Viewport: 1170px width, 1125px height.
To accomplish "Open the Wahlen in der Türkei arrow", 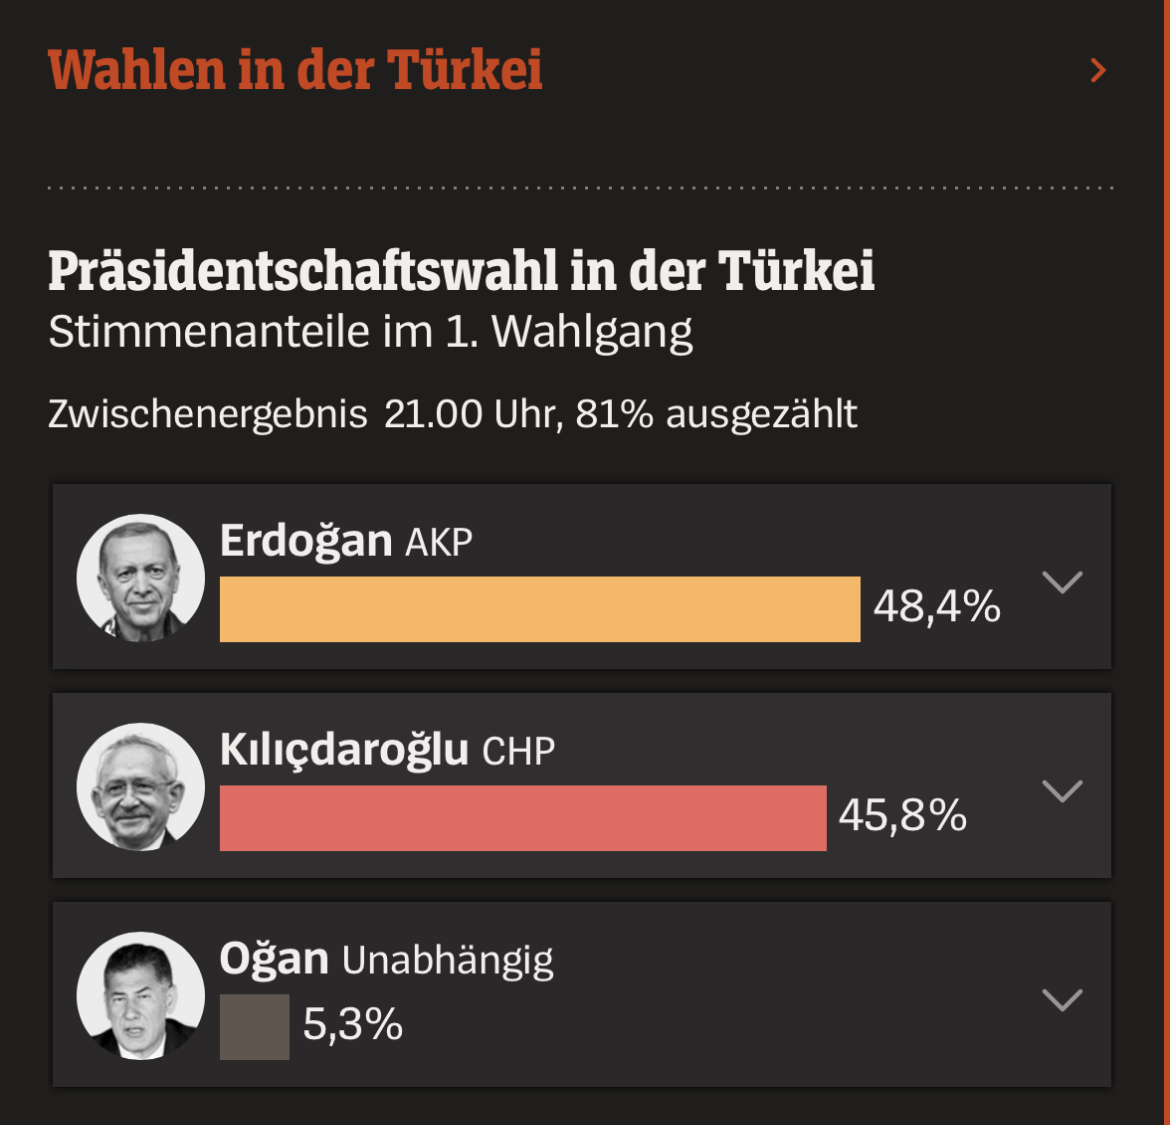I will point(1098,70).
